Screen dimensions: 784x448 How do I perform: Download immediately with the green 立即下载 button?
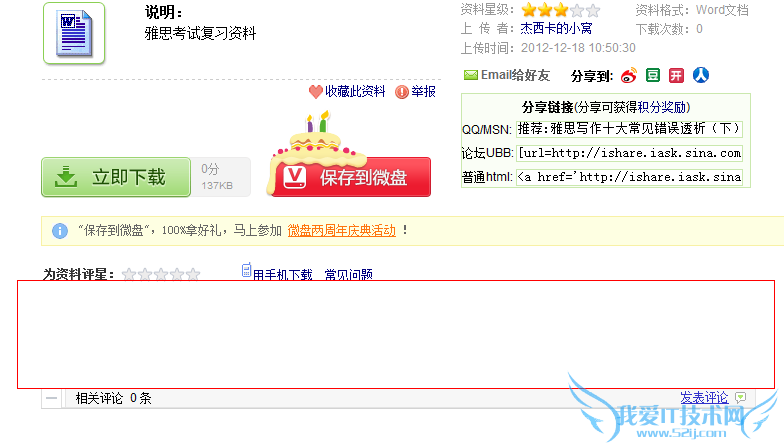(116, 177)
